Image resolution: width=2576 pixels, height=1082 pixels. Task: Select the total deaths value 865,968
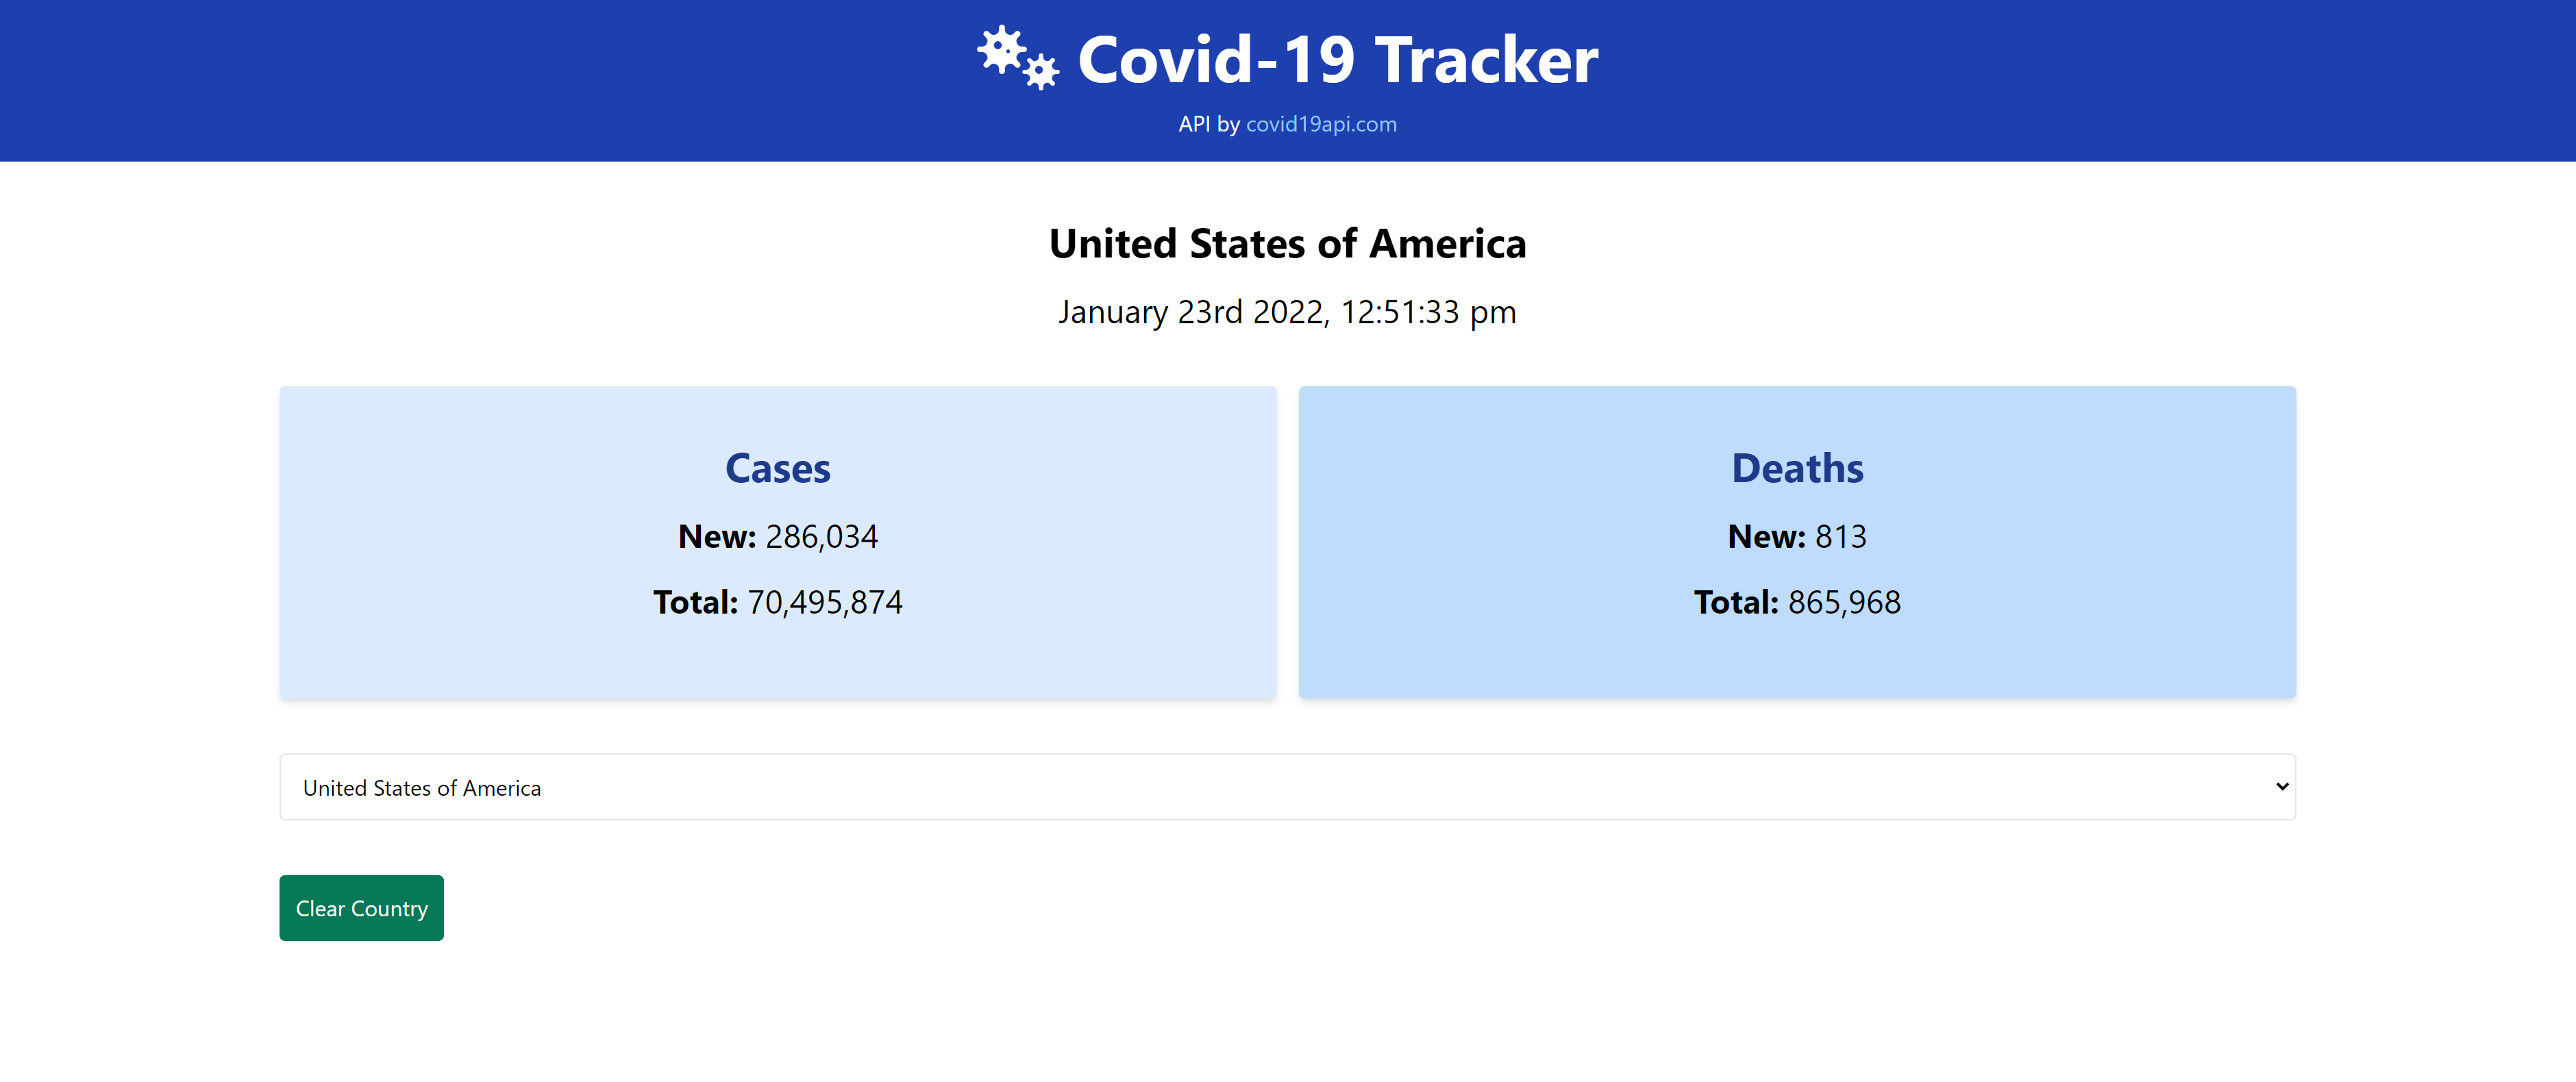coord(1844,603)
